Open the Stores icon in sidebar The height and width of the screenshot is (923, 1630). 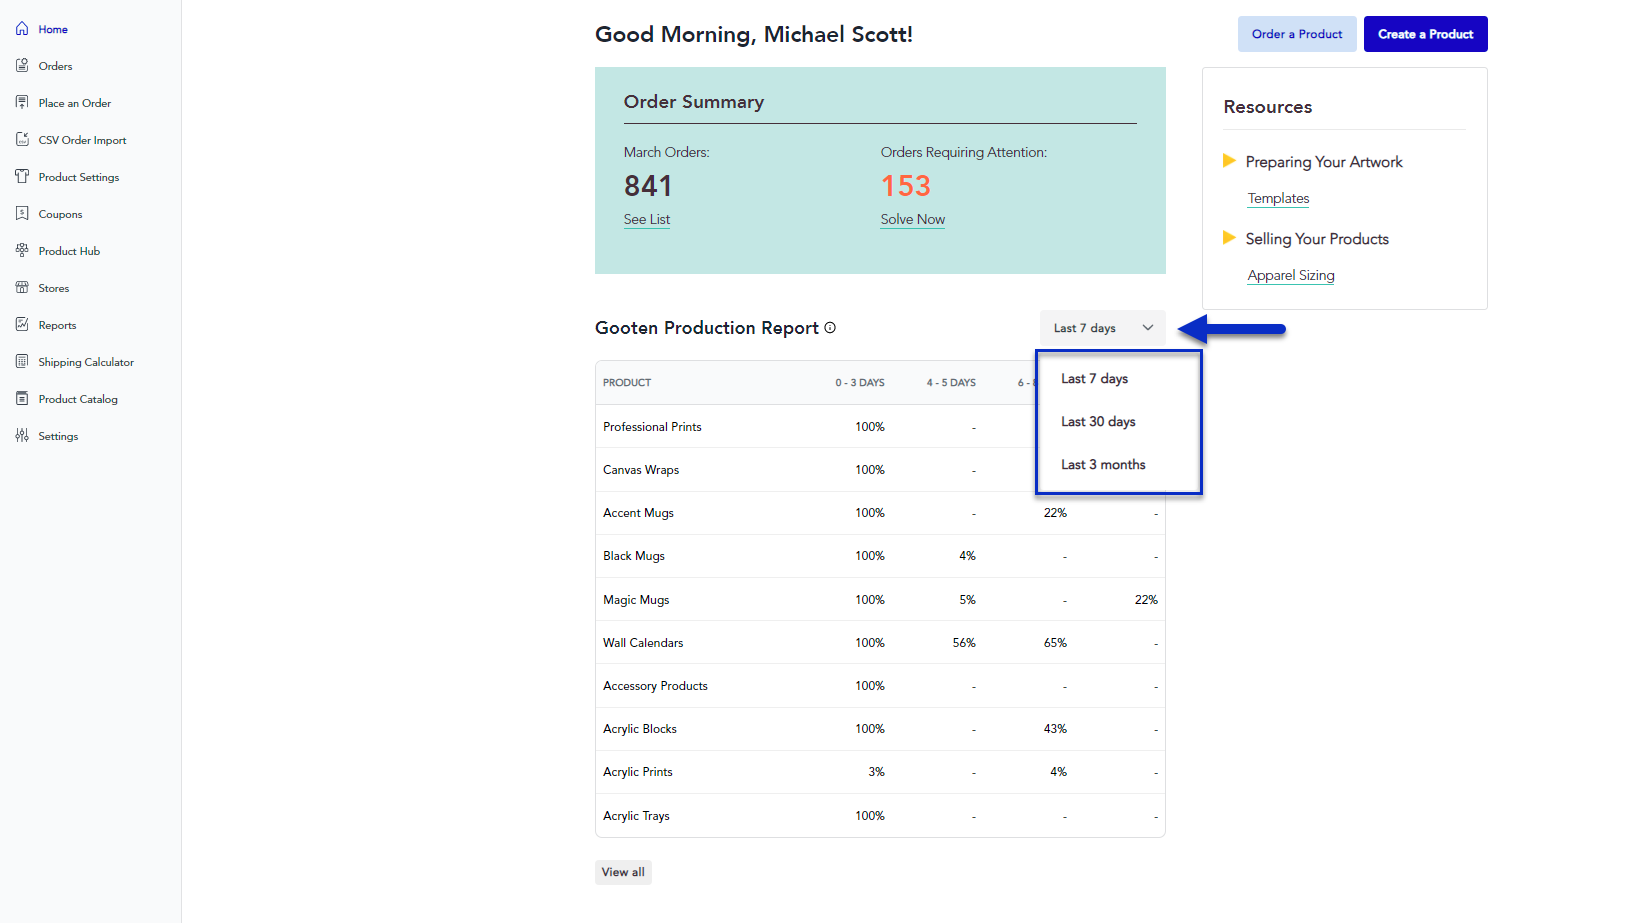coord(22,288)
